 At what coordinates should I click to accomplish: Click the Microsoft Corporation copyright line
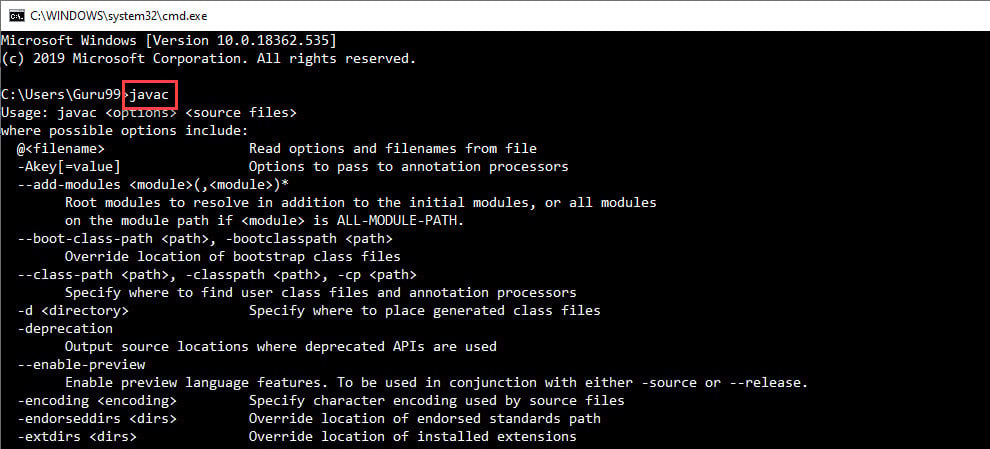(x=208, y=58)
